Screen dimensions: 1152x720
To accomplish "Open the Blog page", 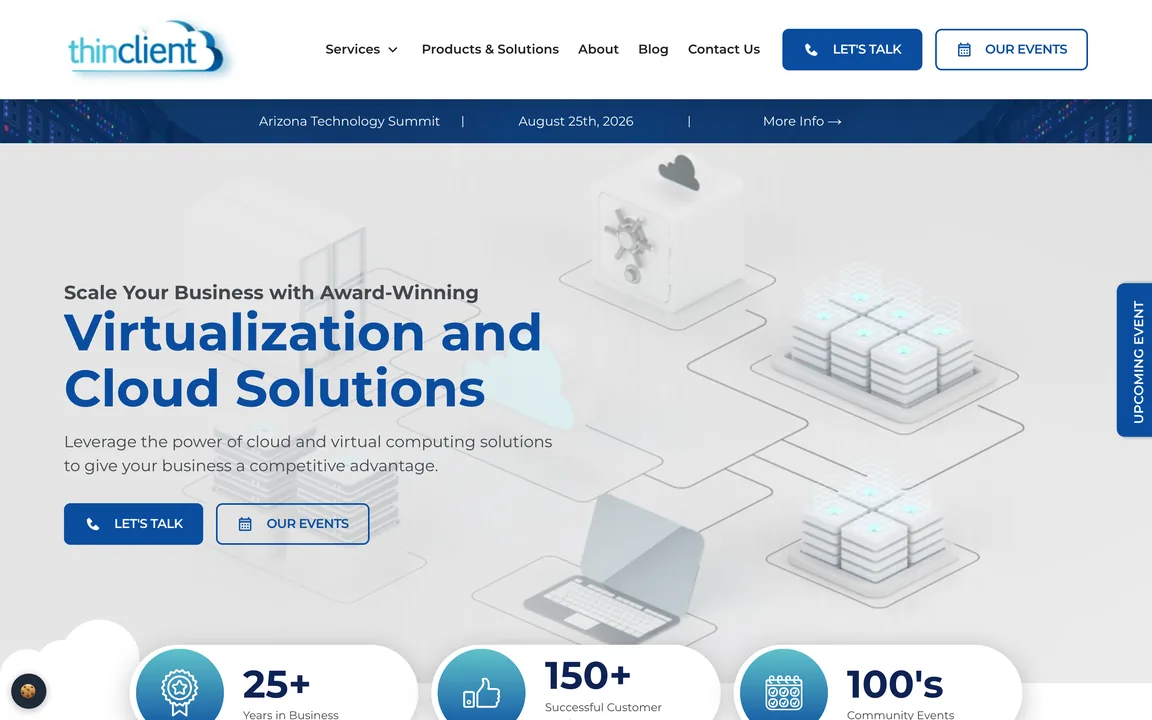I will coord(653,49).
